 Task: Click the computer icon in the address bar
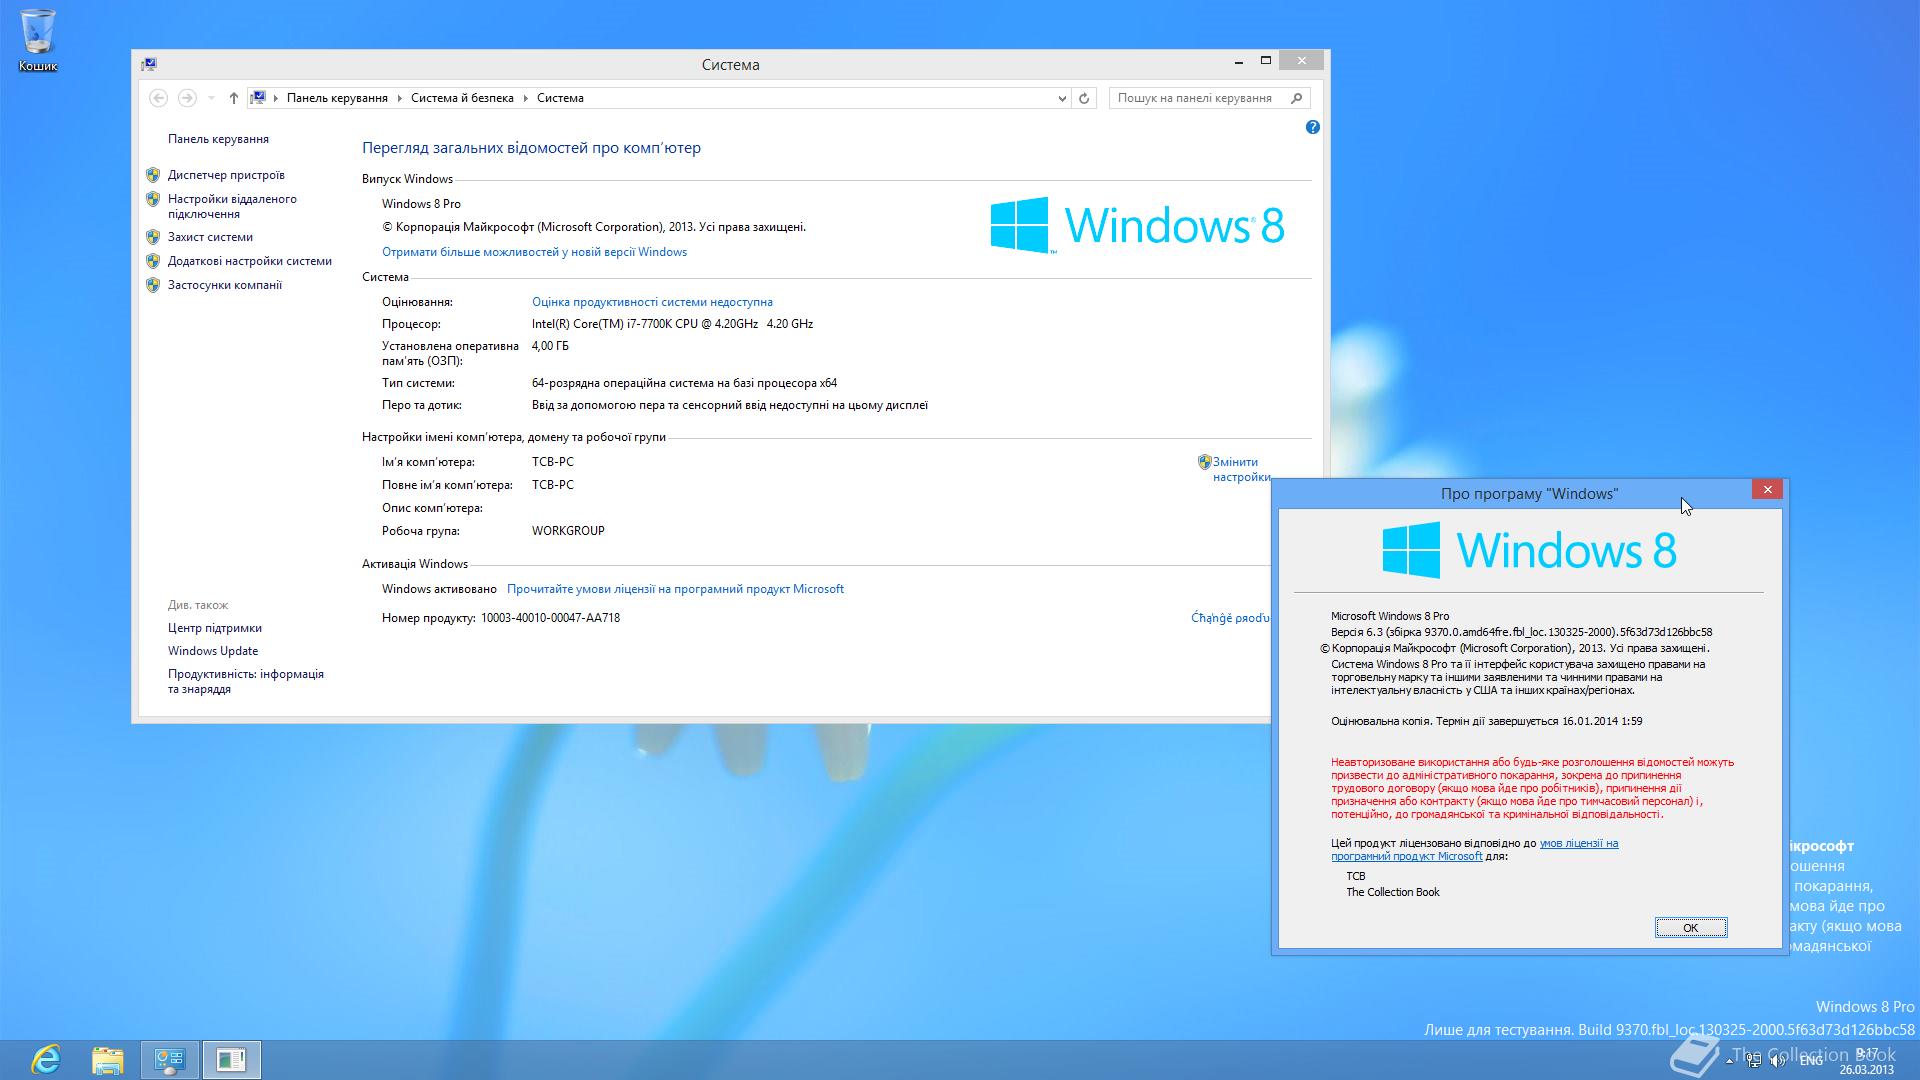258,98
